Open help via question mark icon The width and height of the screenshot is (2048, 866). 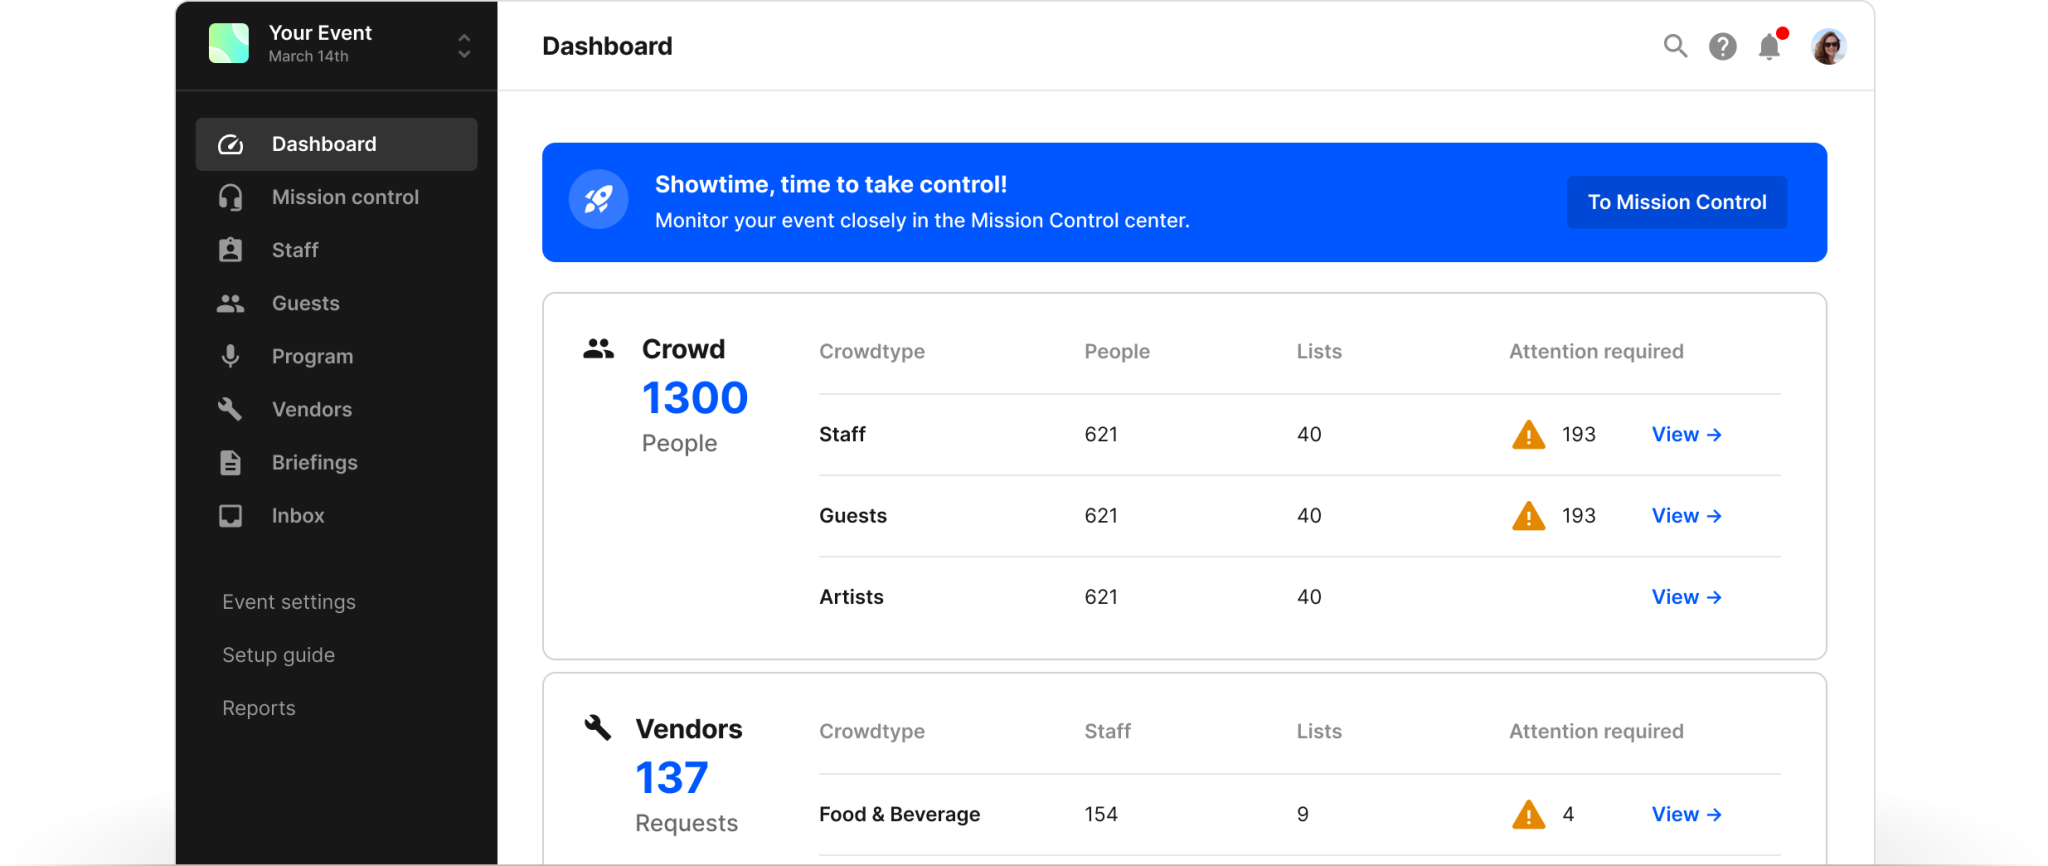[1722, 46]
